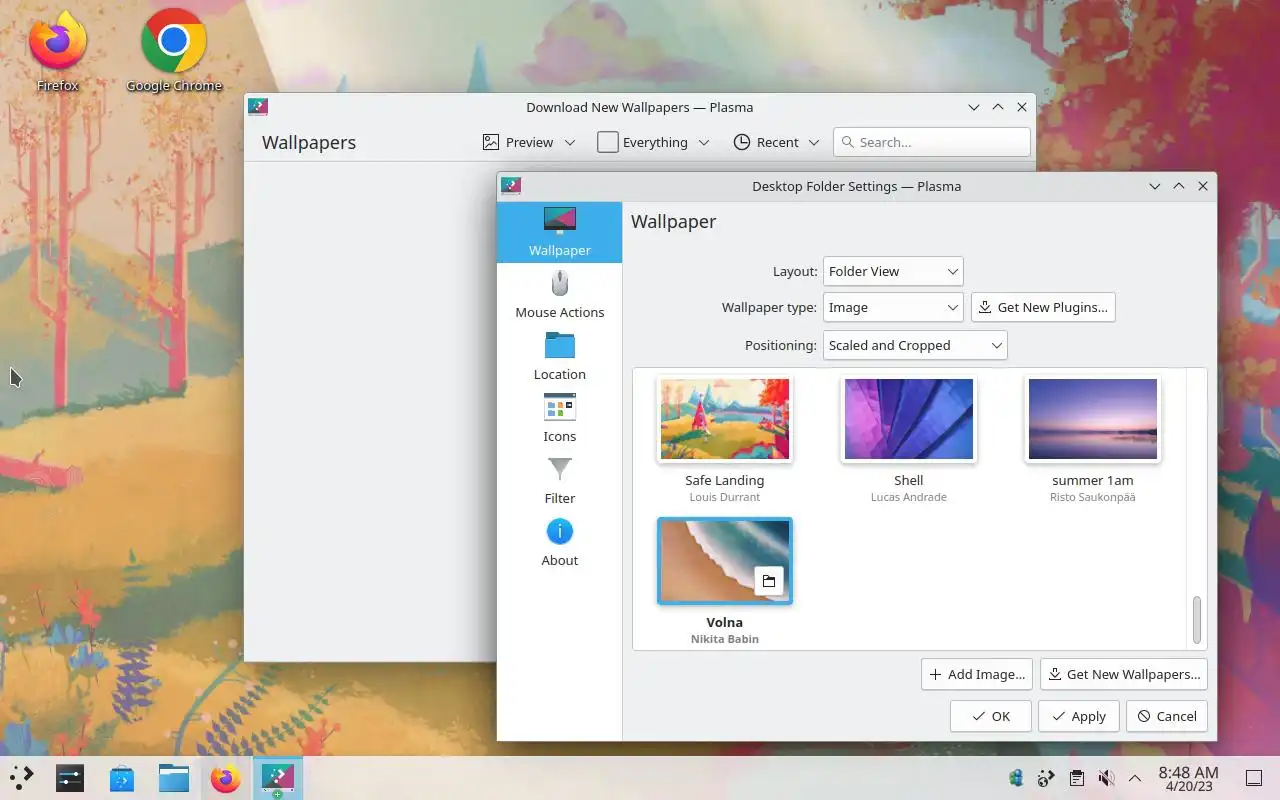
Task: Open the Location settings page
Action: [x=559, y=357]
